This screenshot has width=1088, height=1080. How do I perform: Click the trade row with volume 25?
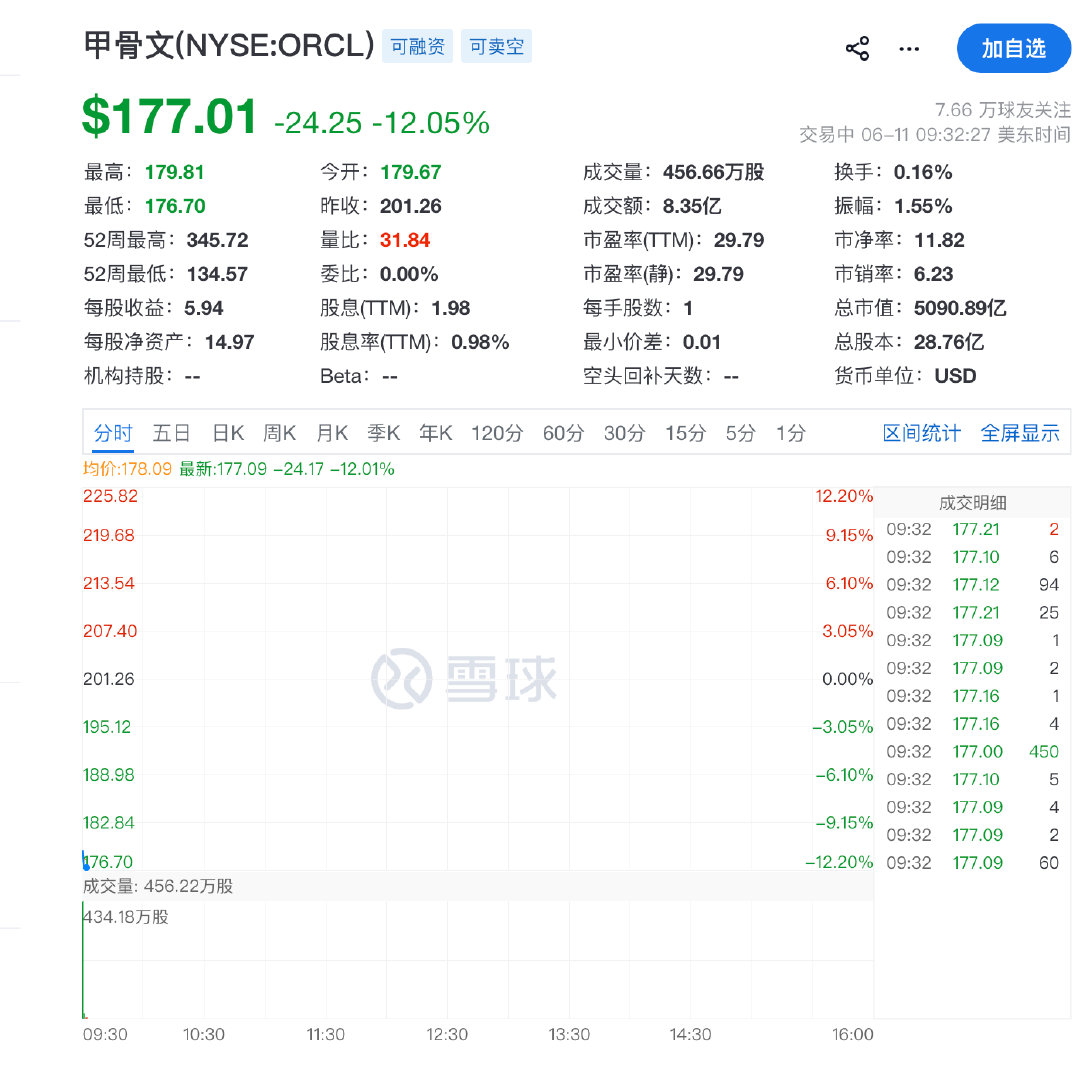tap(972, 613)
